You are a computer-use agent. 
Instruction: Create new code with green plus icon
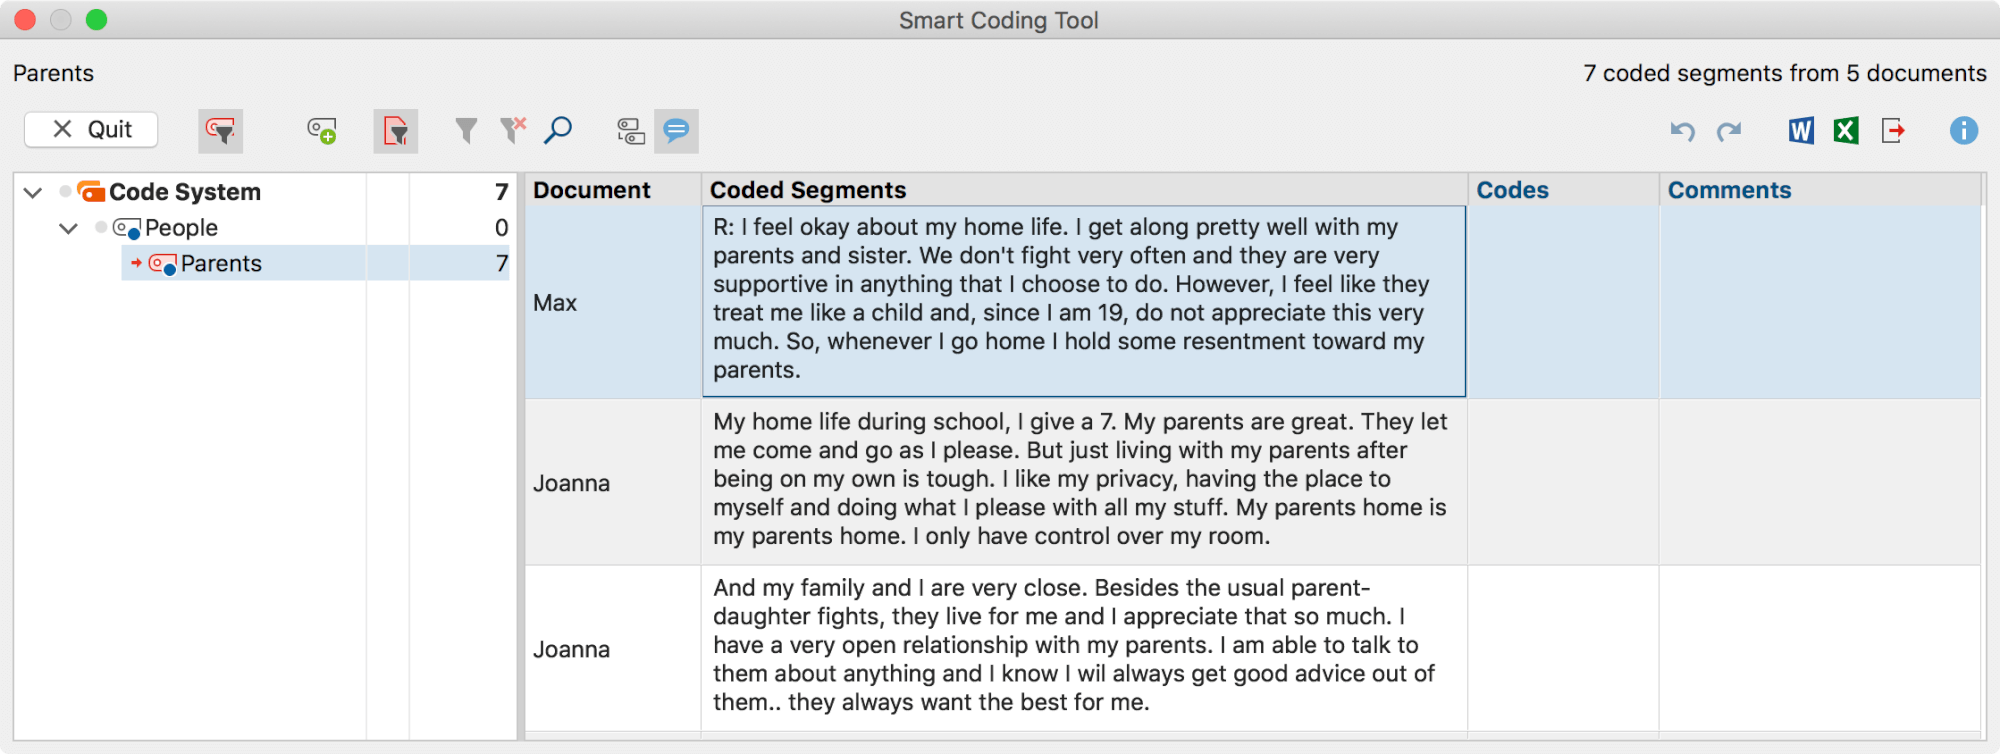tap(321, 131)
